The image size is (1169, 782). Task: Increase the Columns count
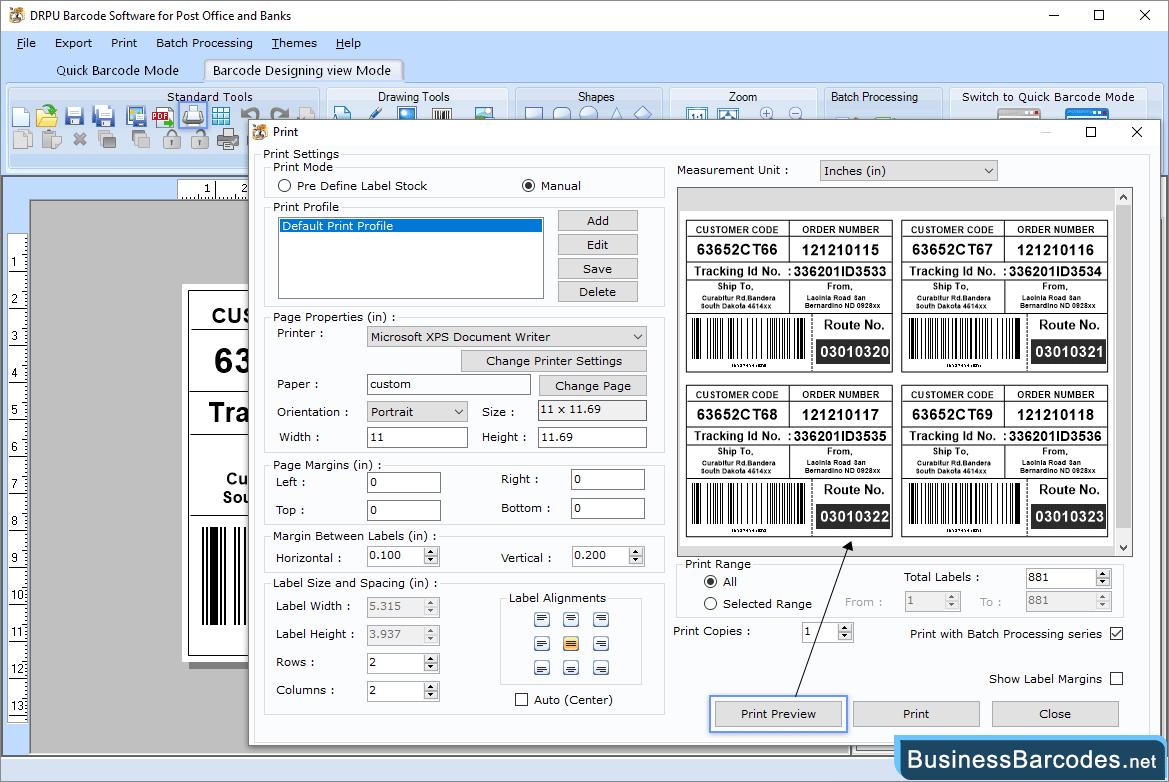click(431, 687)
